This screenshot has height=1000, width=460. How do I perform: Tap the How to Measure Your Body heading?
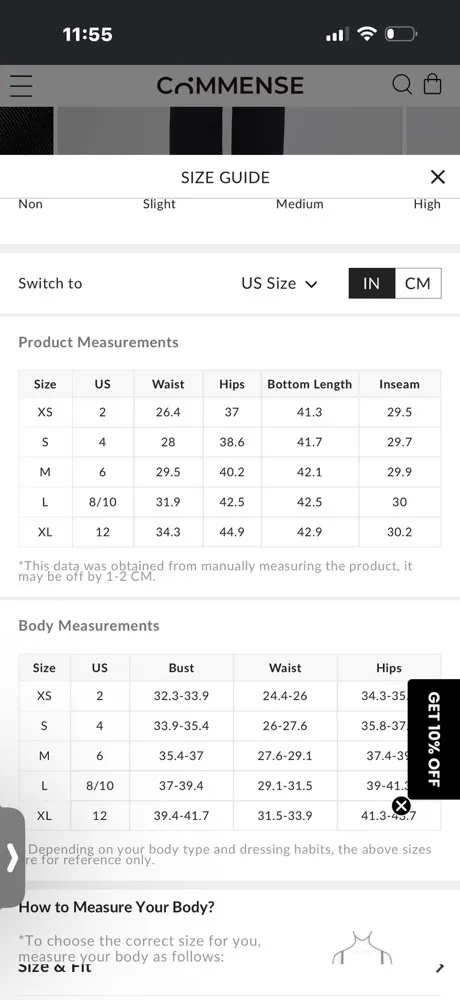click(x=117, y=906)
